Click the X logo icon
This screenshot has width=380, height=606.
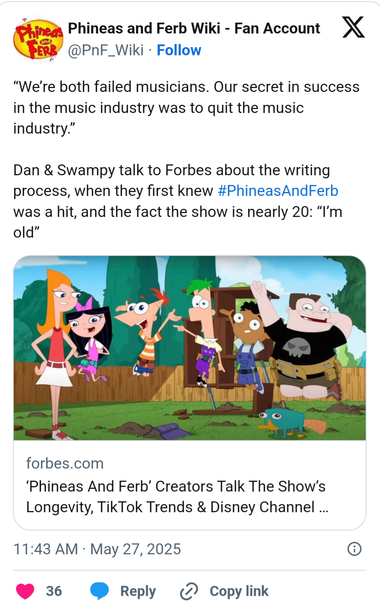point(353,27)
